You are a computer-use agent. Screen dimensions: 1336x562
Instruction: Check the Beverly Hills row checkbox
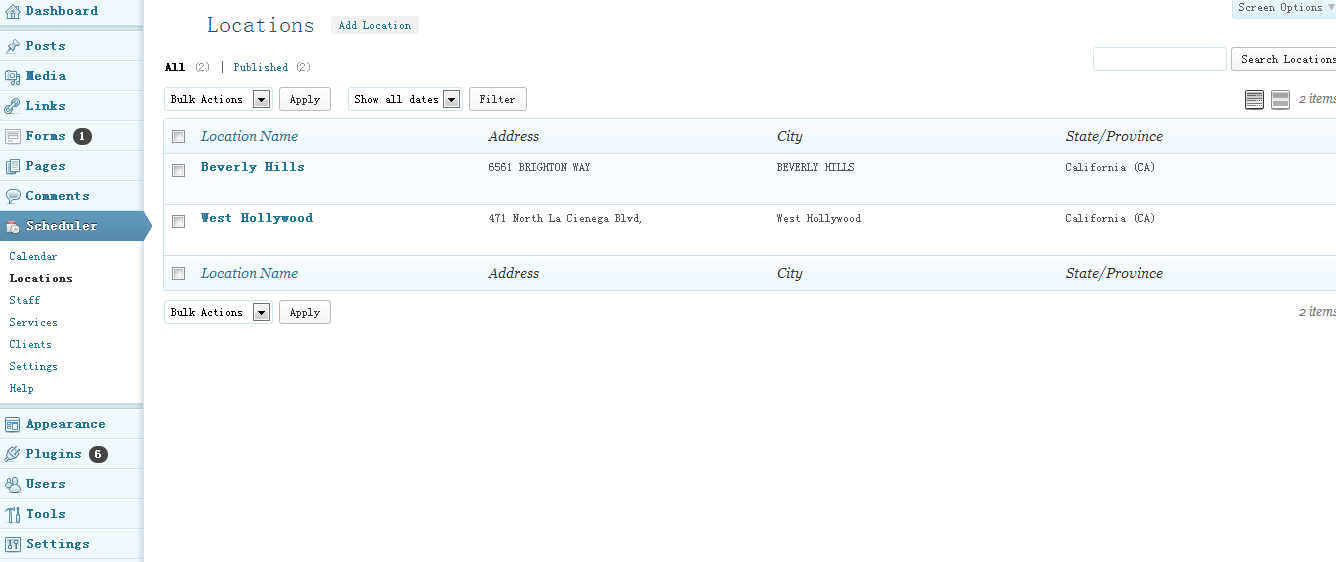(x=178, y=170)
